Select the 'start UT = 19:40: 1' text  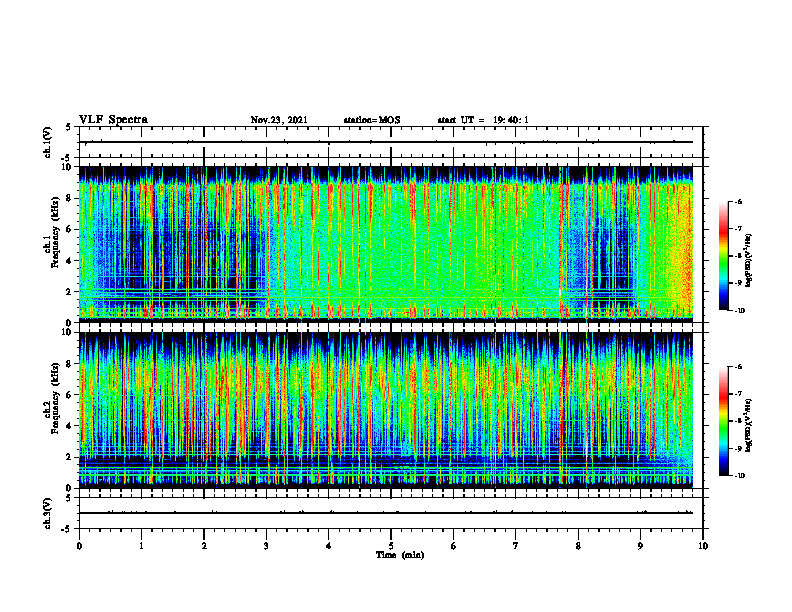483,120
